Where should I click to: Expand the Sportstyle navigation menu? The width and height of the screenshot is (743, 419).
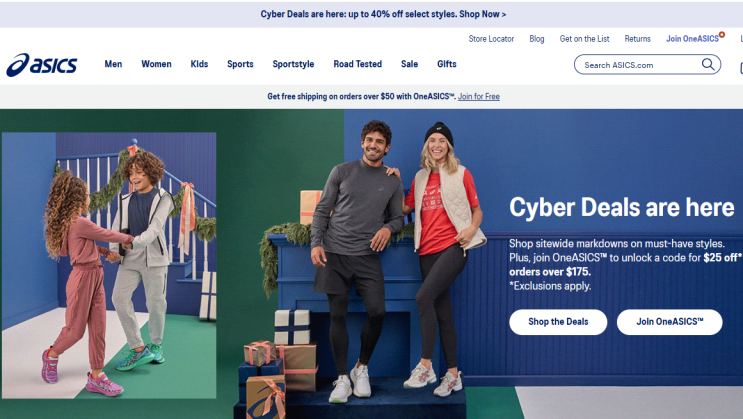pos(293,64)
